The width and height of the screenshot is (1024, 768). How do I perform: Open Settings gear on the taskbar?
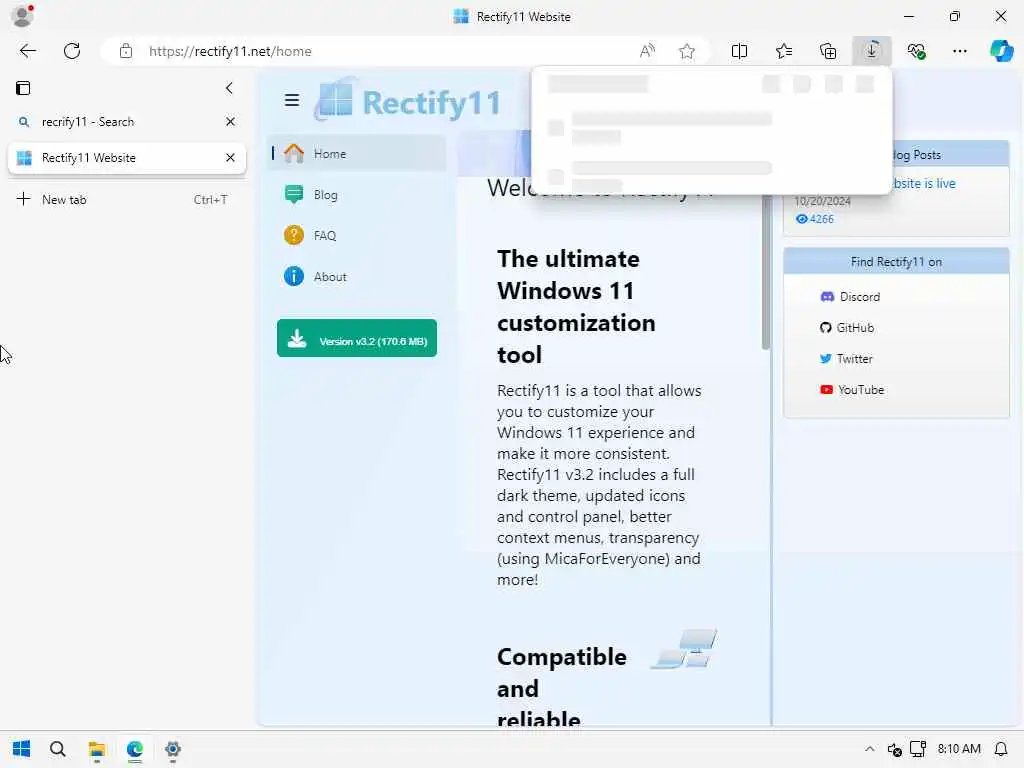(172, 749)
